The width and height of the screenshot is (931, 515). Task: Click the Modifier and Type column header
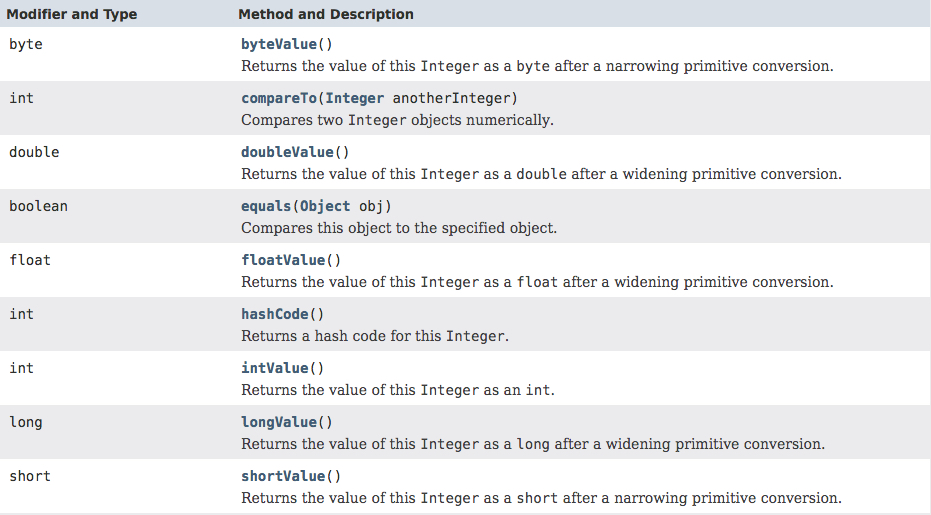[72, 14]
